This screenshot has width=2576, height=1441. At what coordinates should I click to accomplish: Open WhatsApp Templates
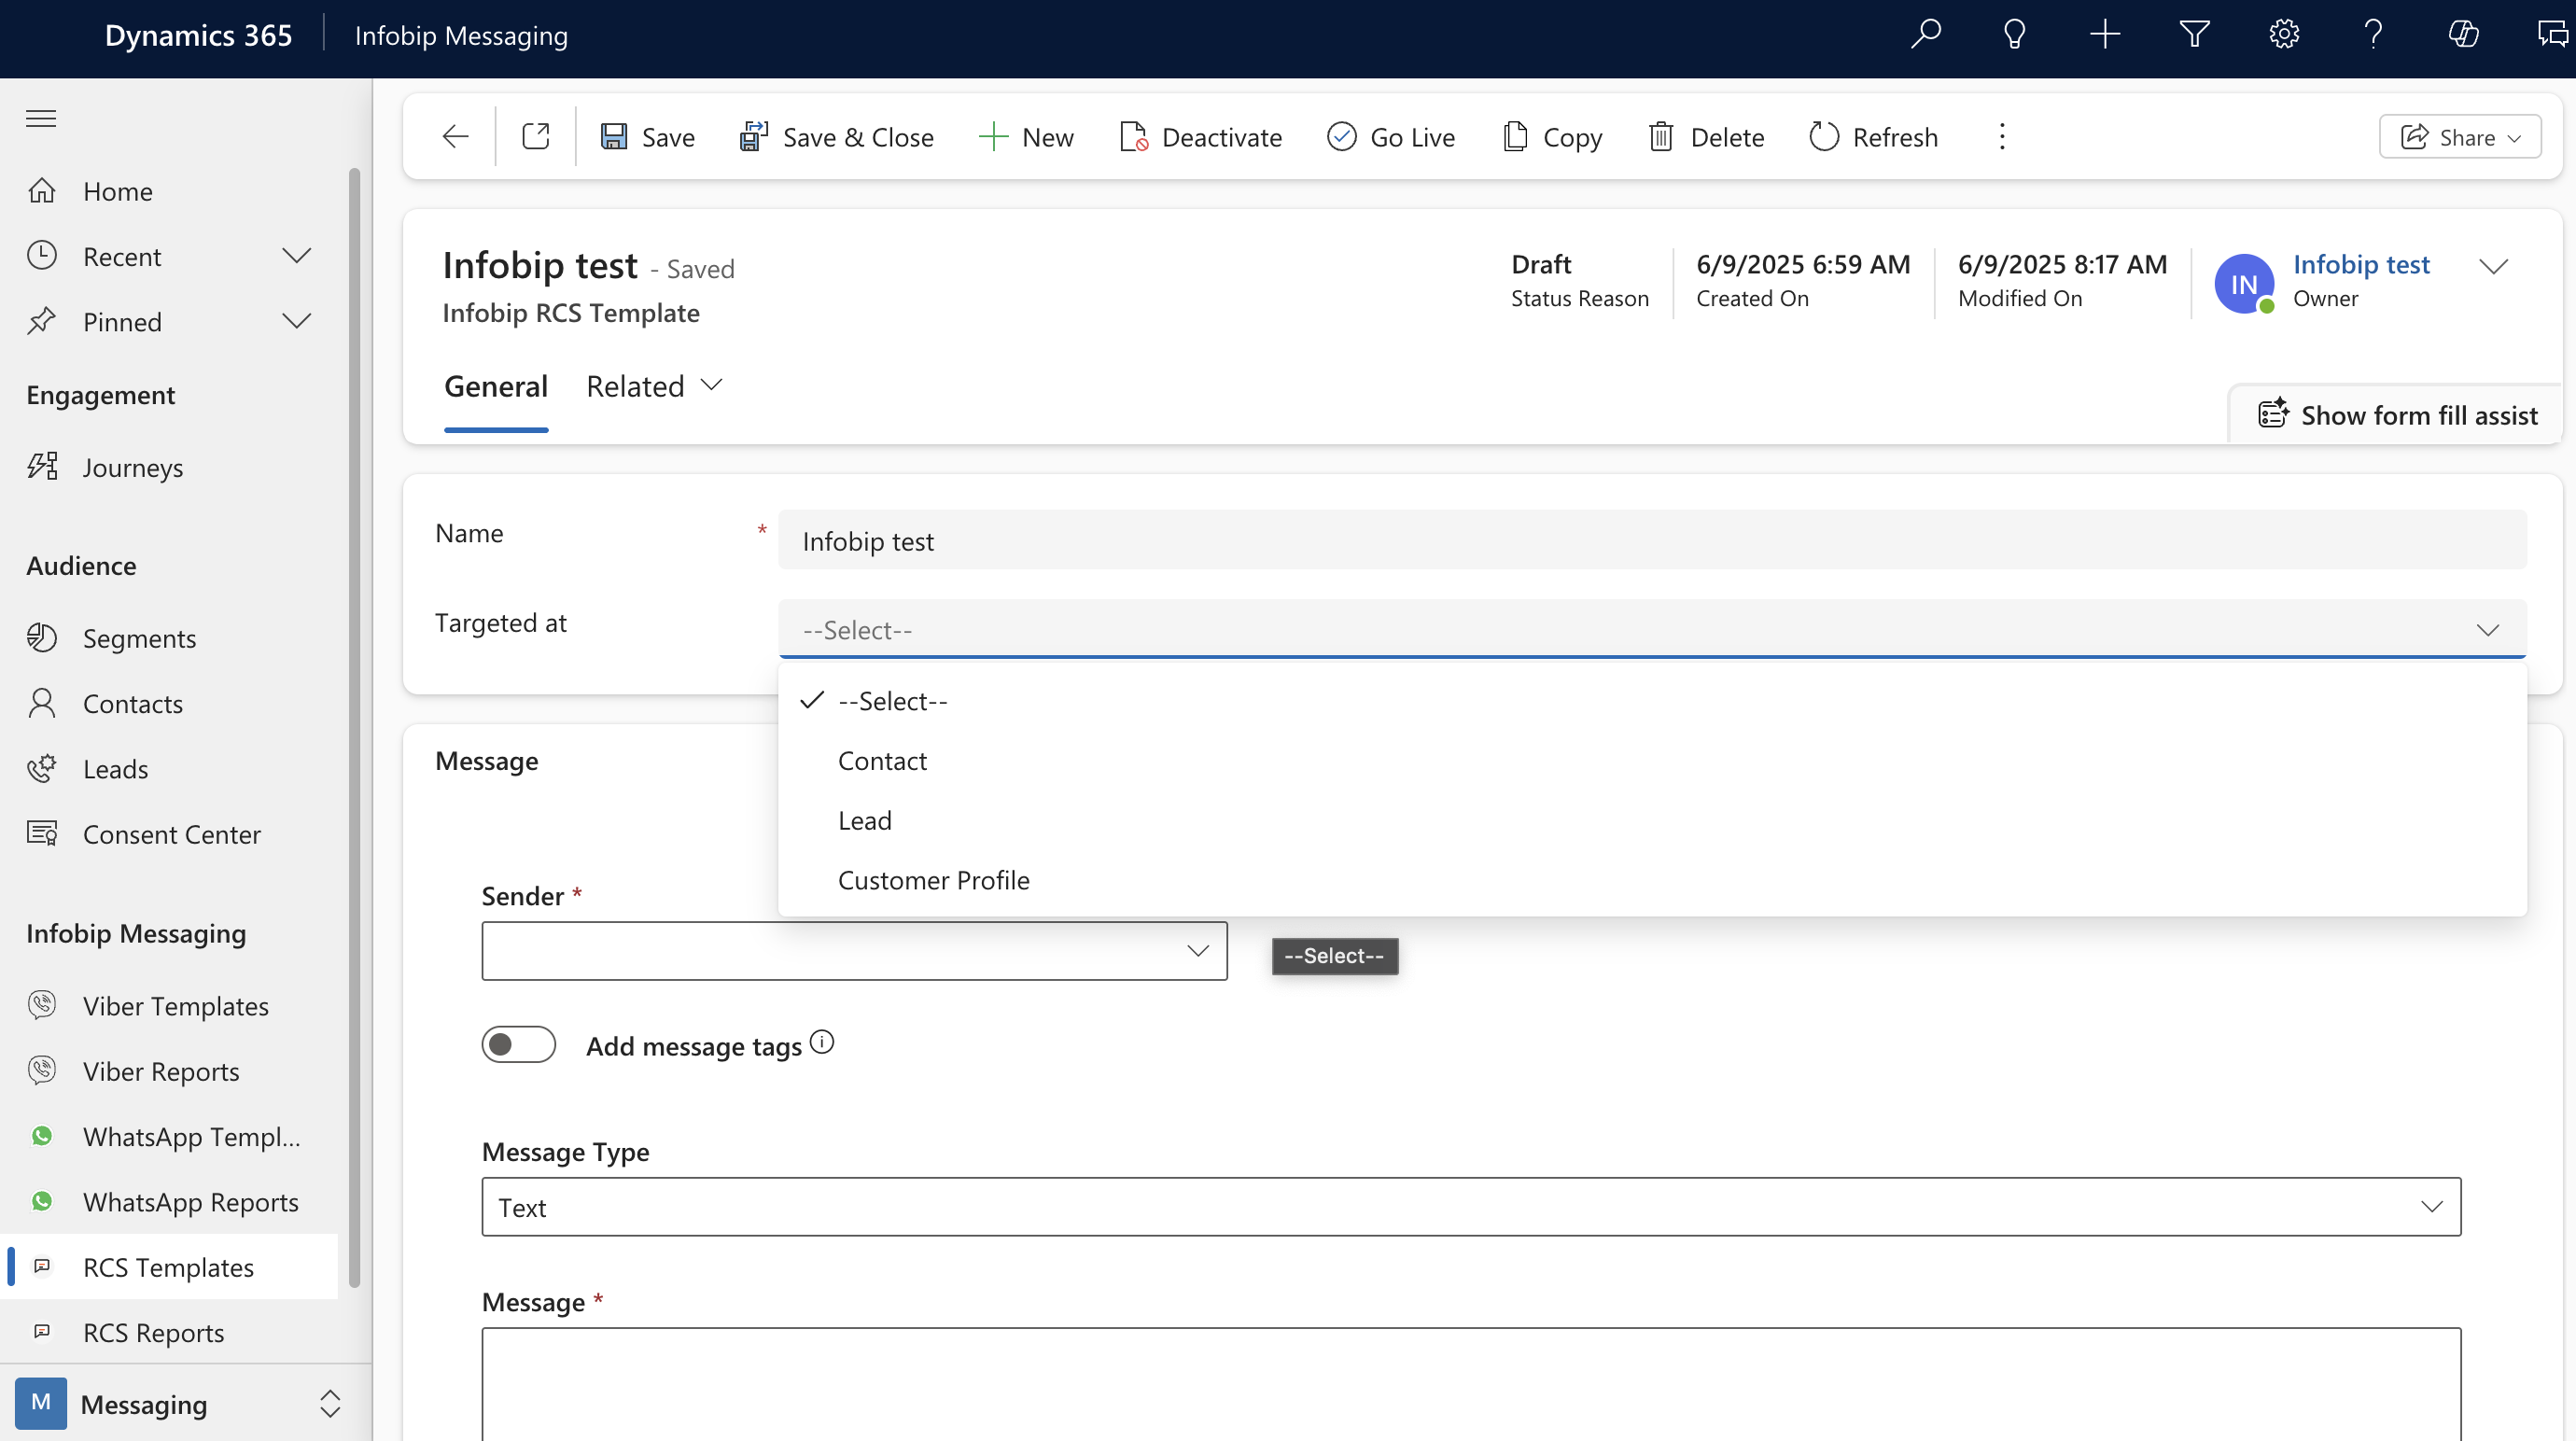point(170,1136)
